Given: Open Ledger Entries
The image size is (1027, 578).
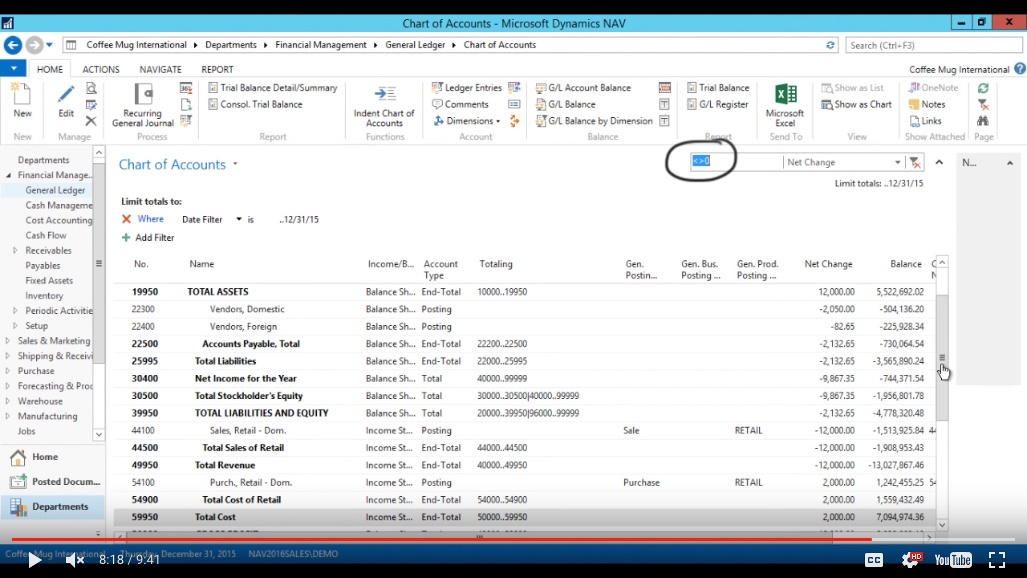Looking at the screenshot, I should coord(466,87).
